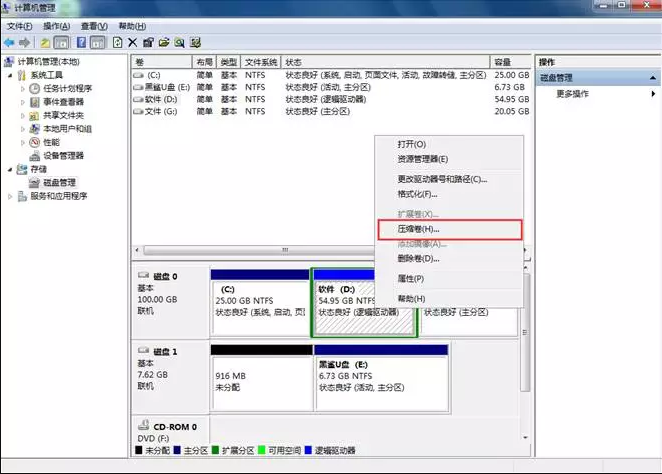This screenshot has width=662, height=474.
Task: Expand 更多操作 submenu arrow in Actions pane
Action: click(x=653, y=94)
